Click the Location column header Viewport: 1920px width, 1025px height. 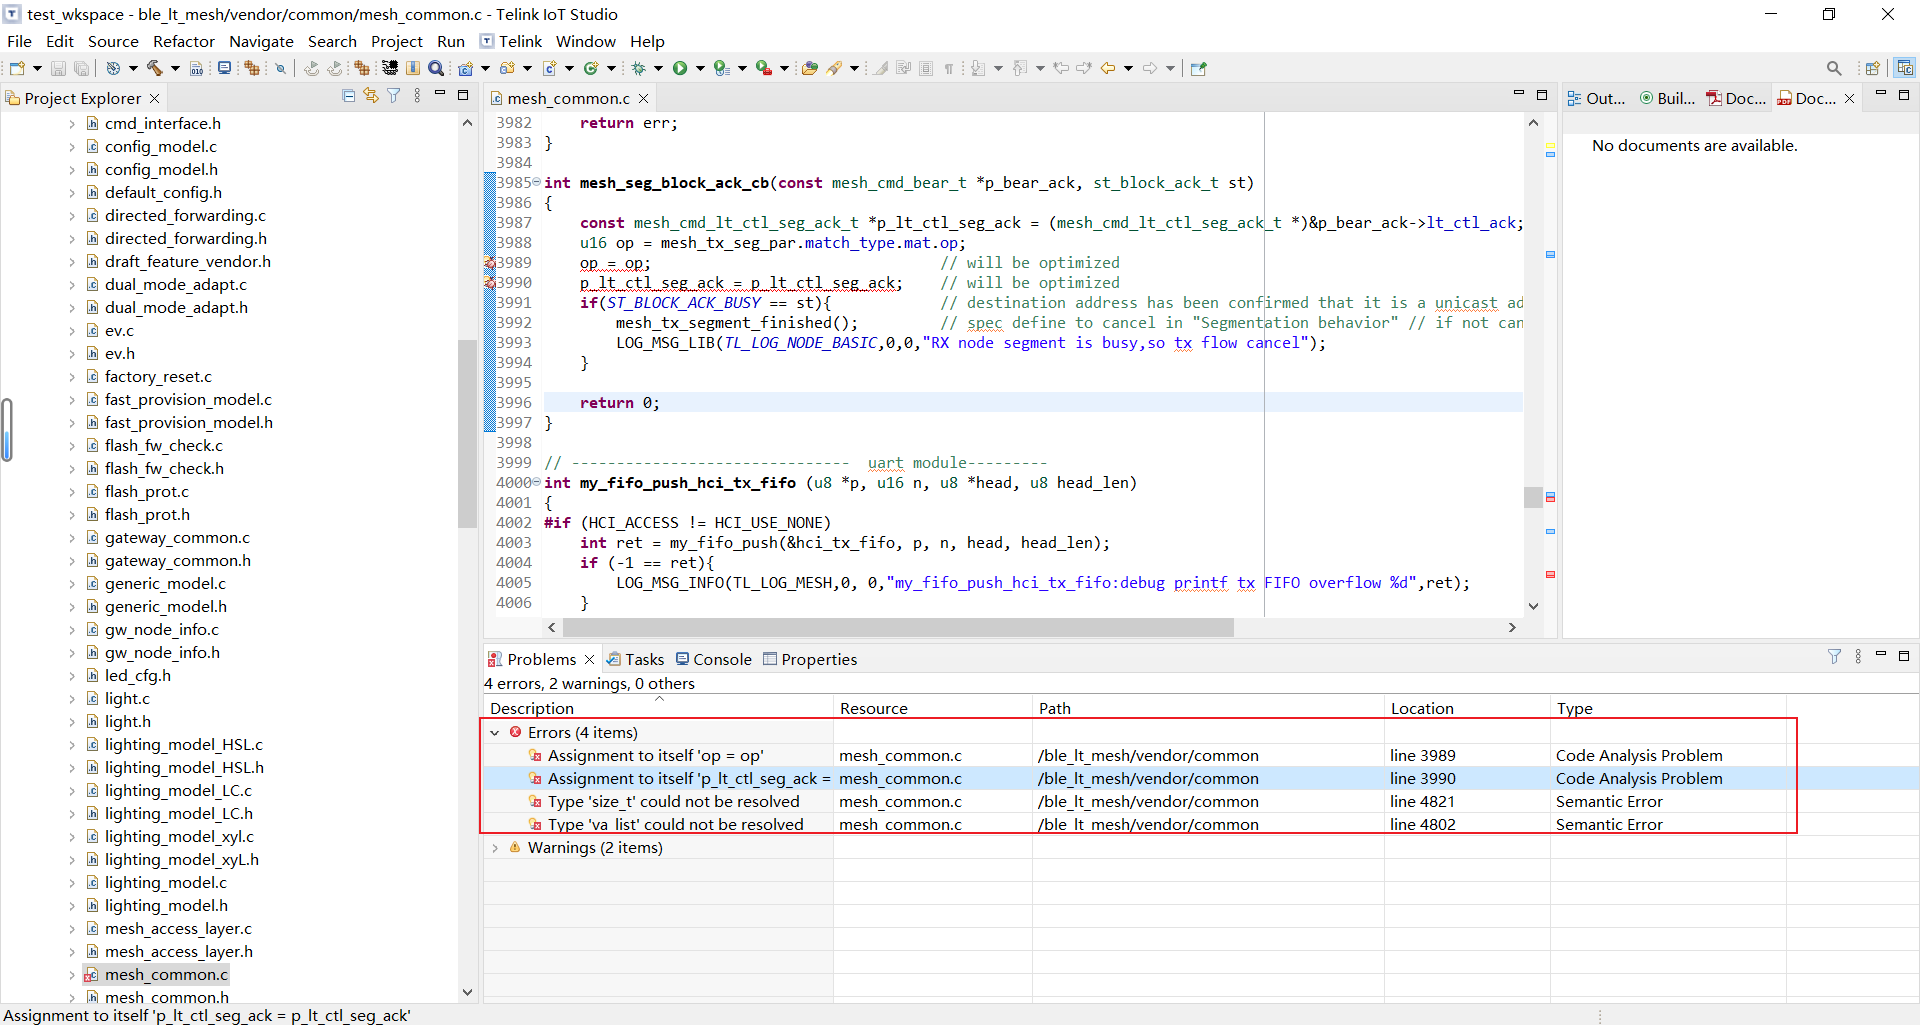[x=1467, y=708]
